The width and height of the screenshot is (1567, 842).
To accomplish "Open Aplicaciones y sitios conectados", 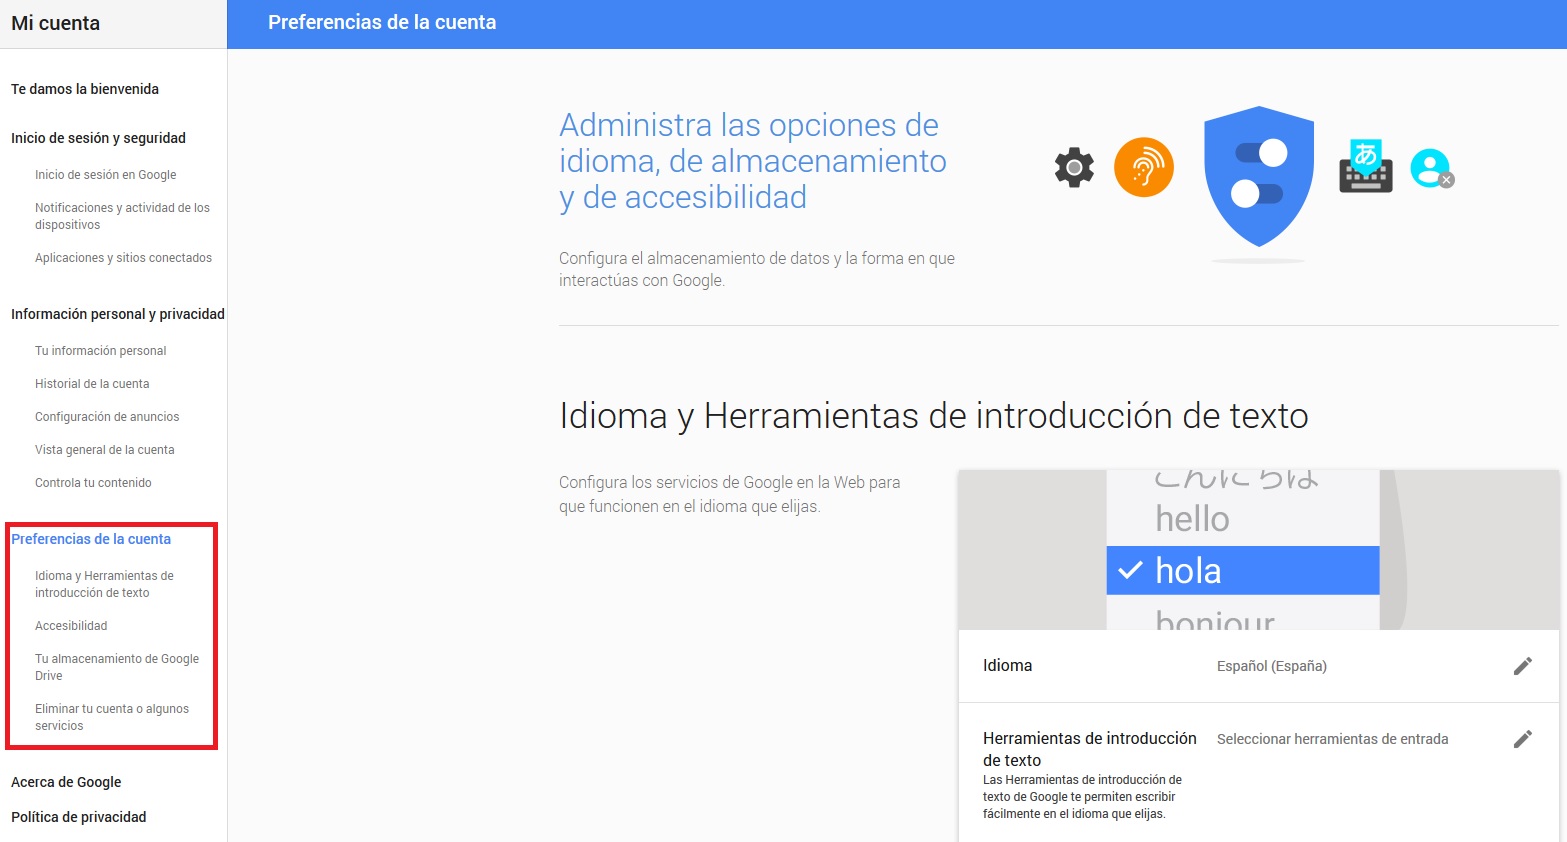I will pos(123,258).
